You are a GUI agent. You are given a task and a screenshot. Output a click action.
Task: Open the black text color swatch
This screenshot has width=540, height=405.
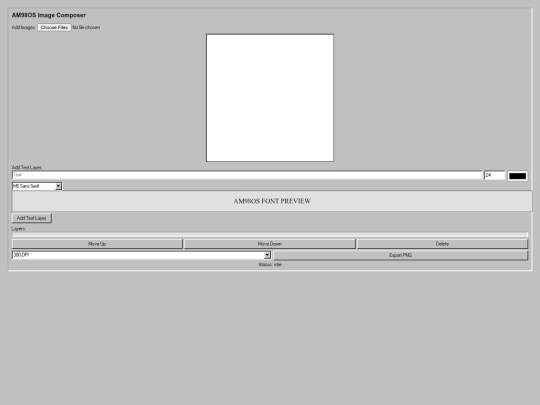click(517, 176)
